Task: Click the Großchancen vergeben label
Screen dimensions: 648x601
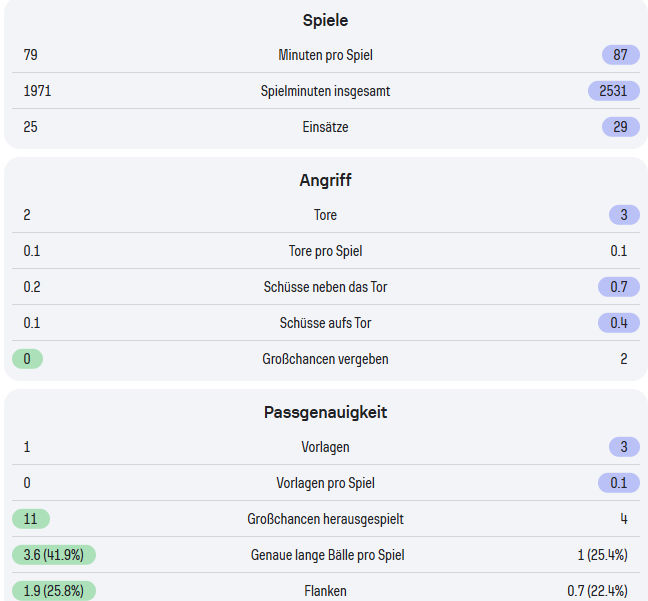Action: point(325,359)
